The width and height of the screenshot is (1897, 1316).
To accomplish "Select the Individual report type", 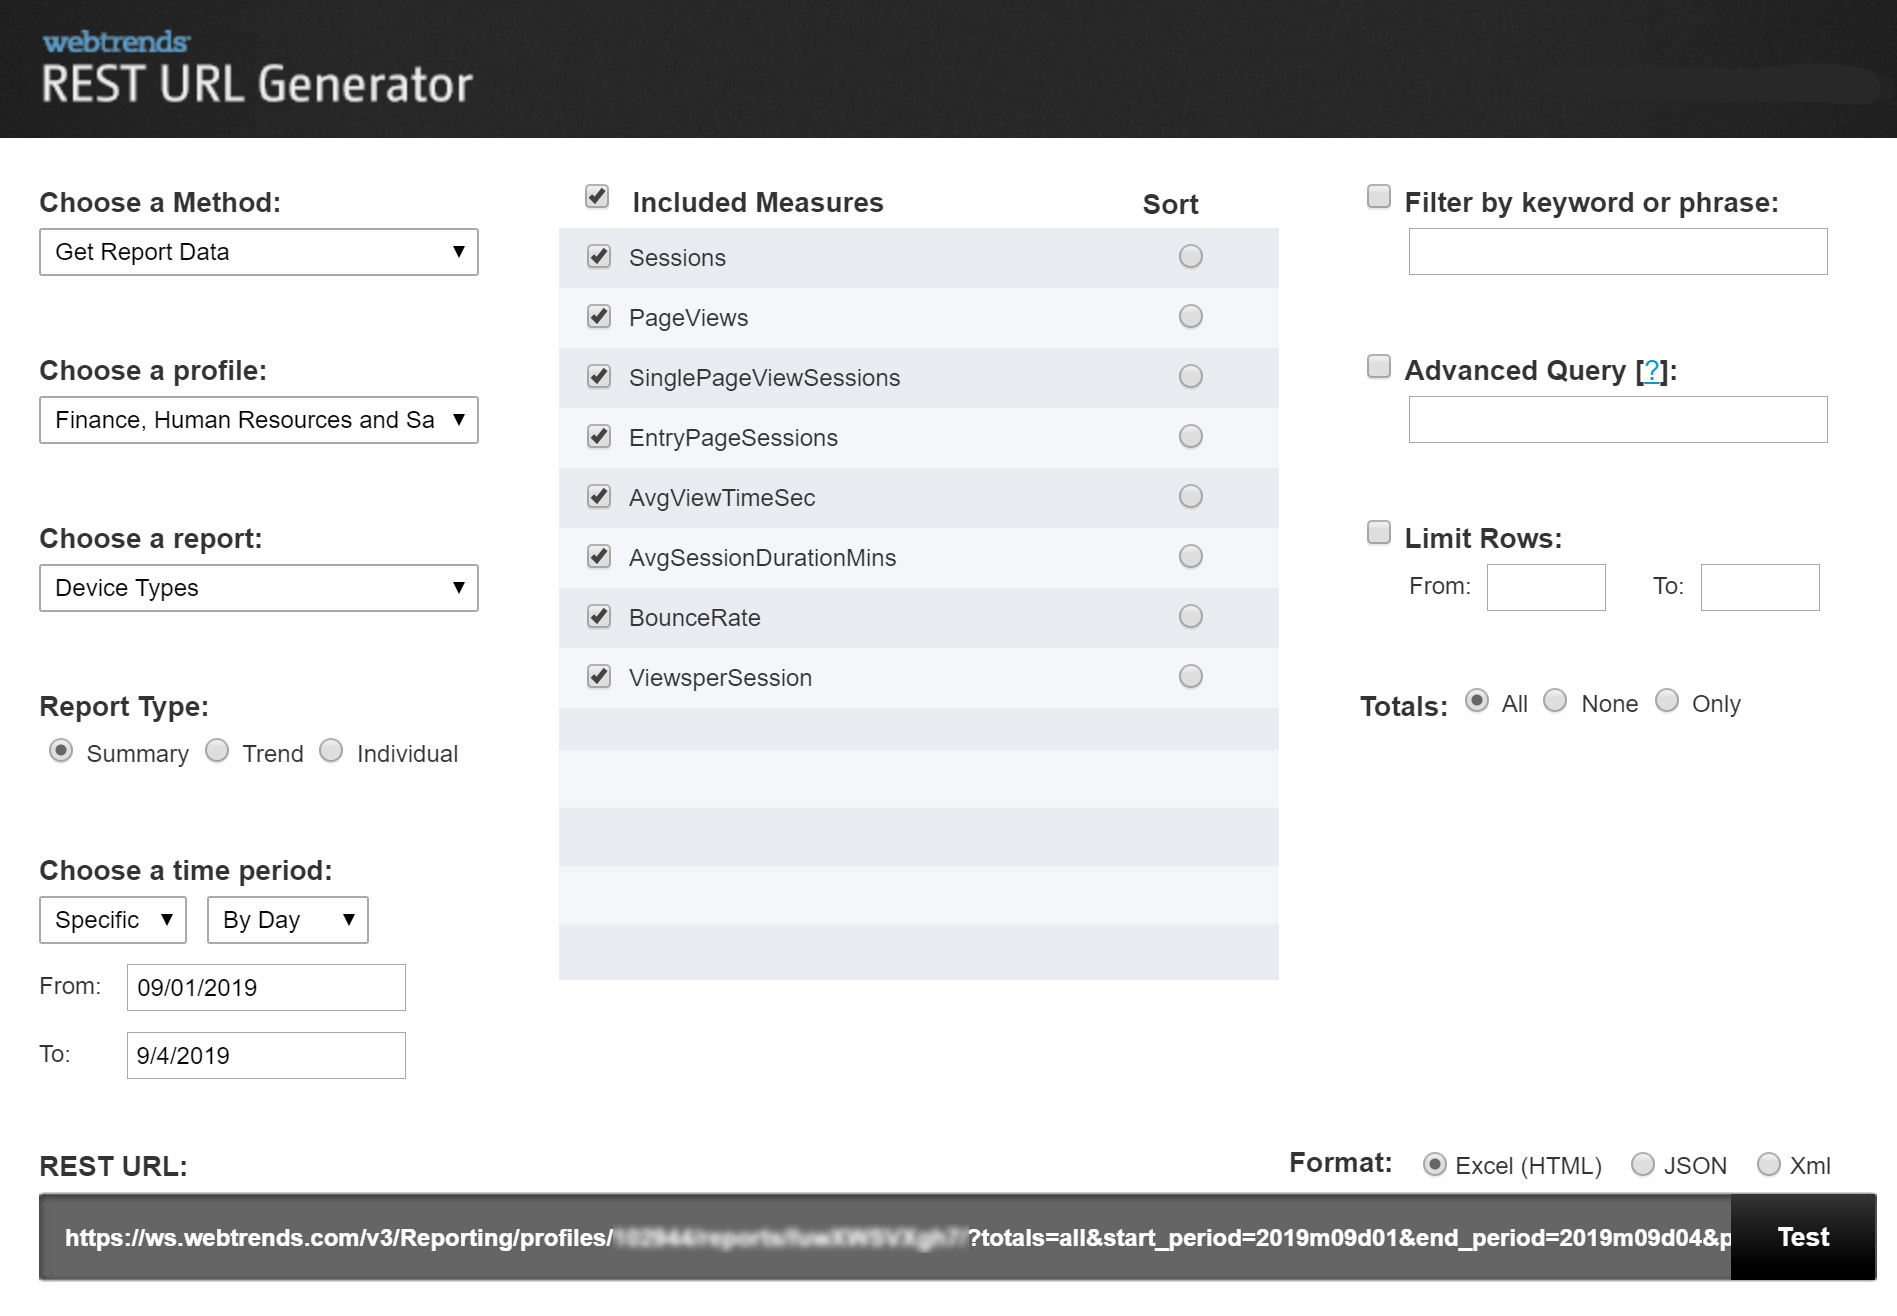I will tap(331, 751).
